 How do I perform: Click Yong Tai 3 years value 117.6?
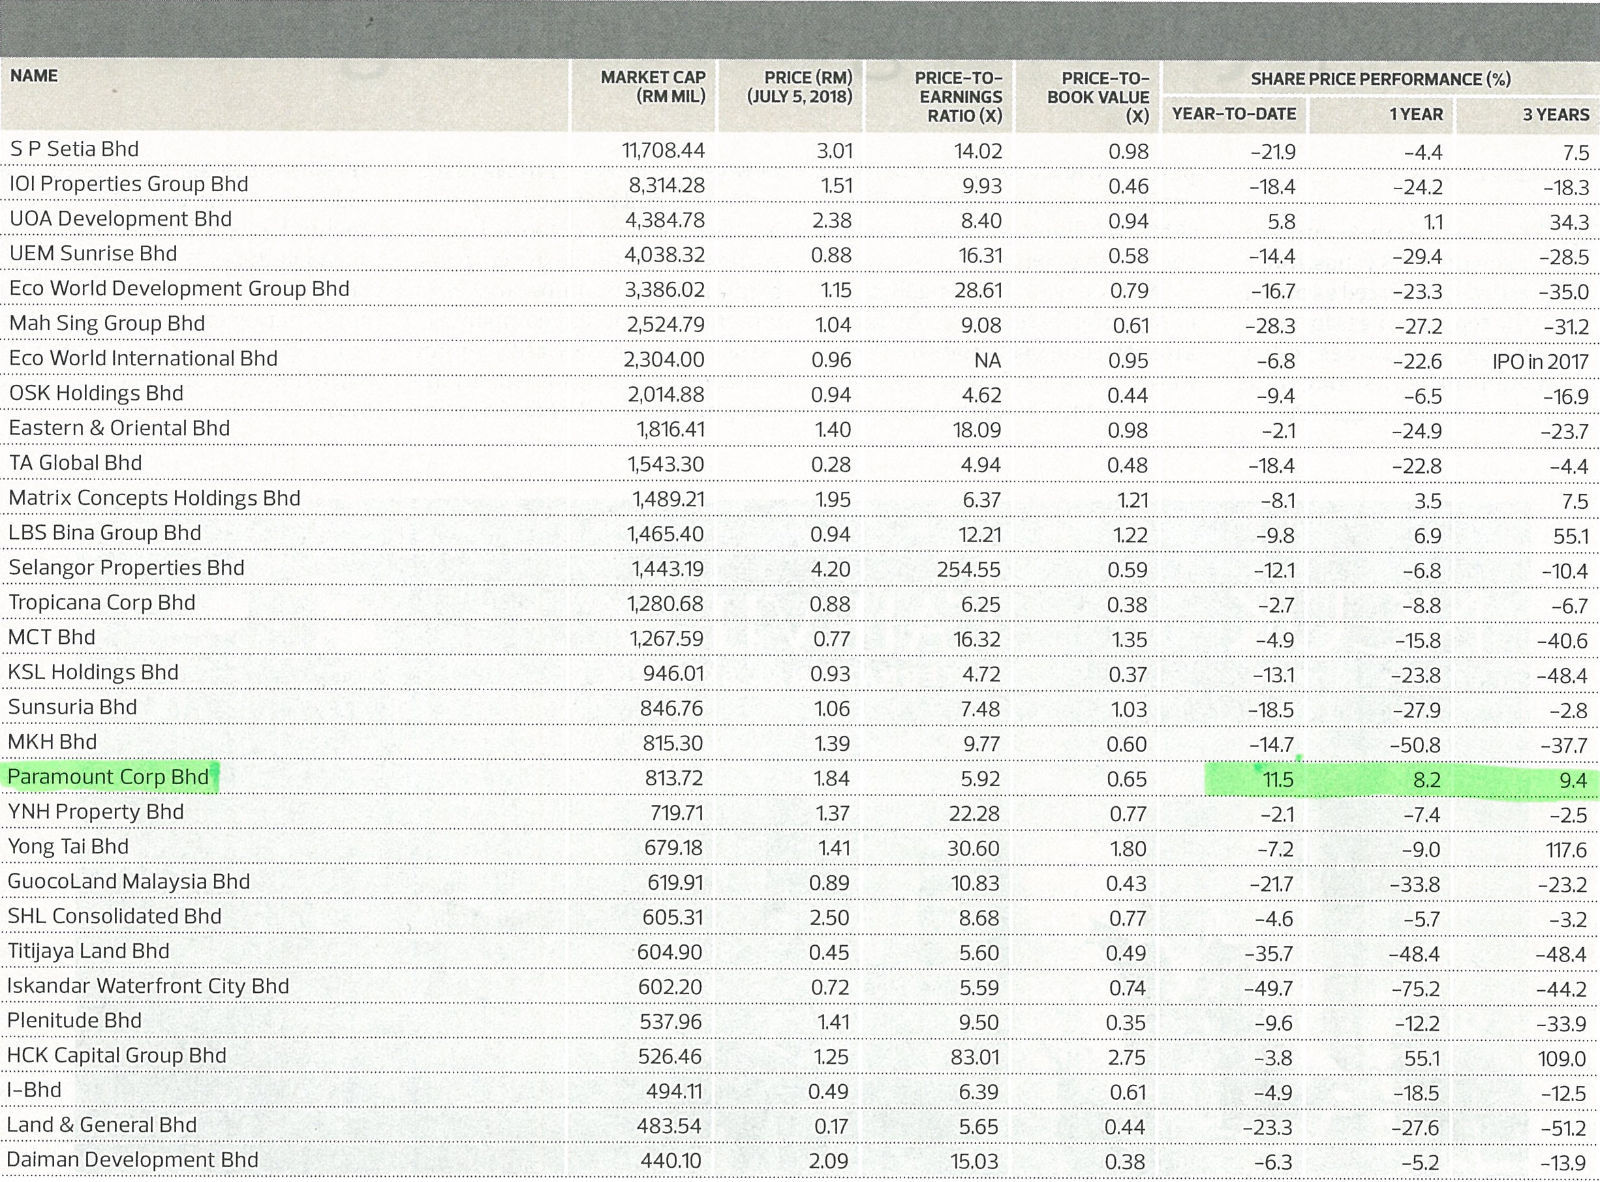coord(1566,851)
